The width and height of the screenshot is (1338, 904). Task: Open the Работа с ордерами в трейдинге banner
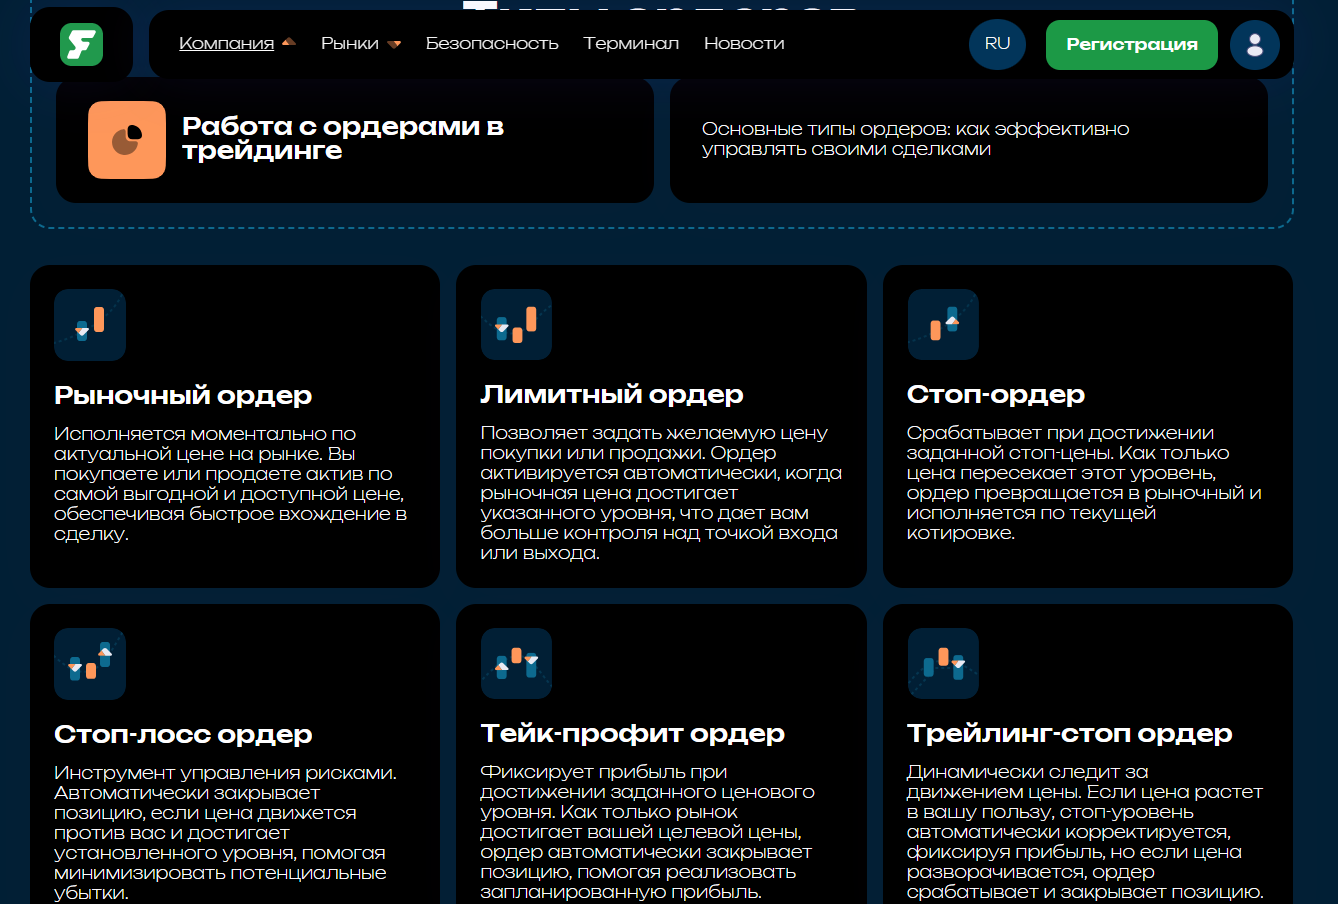point(353,141)
